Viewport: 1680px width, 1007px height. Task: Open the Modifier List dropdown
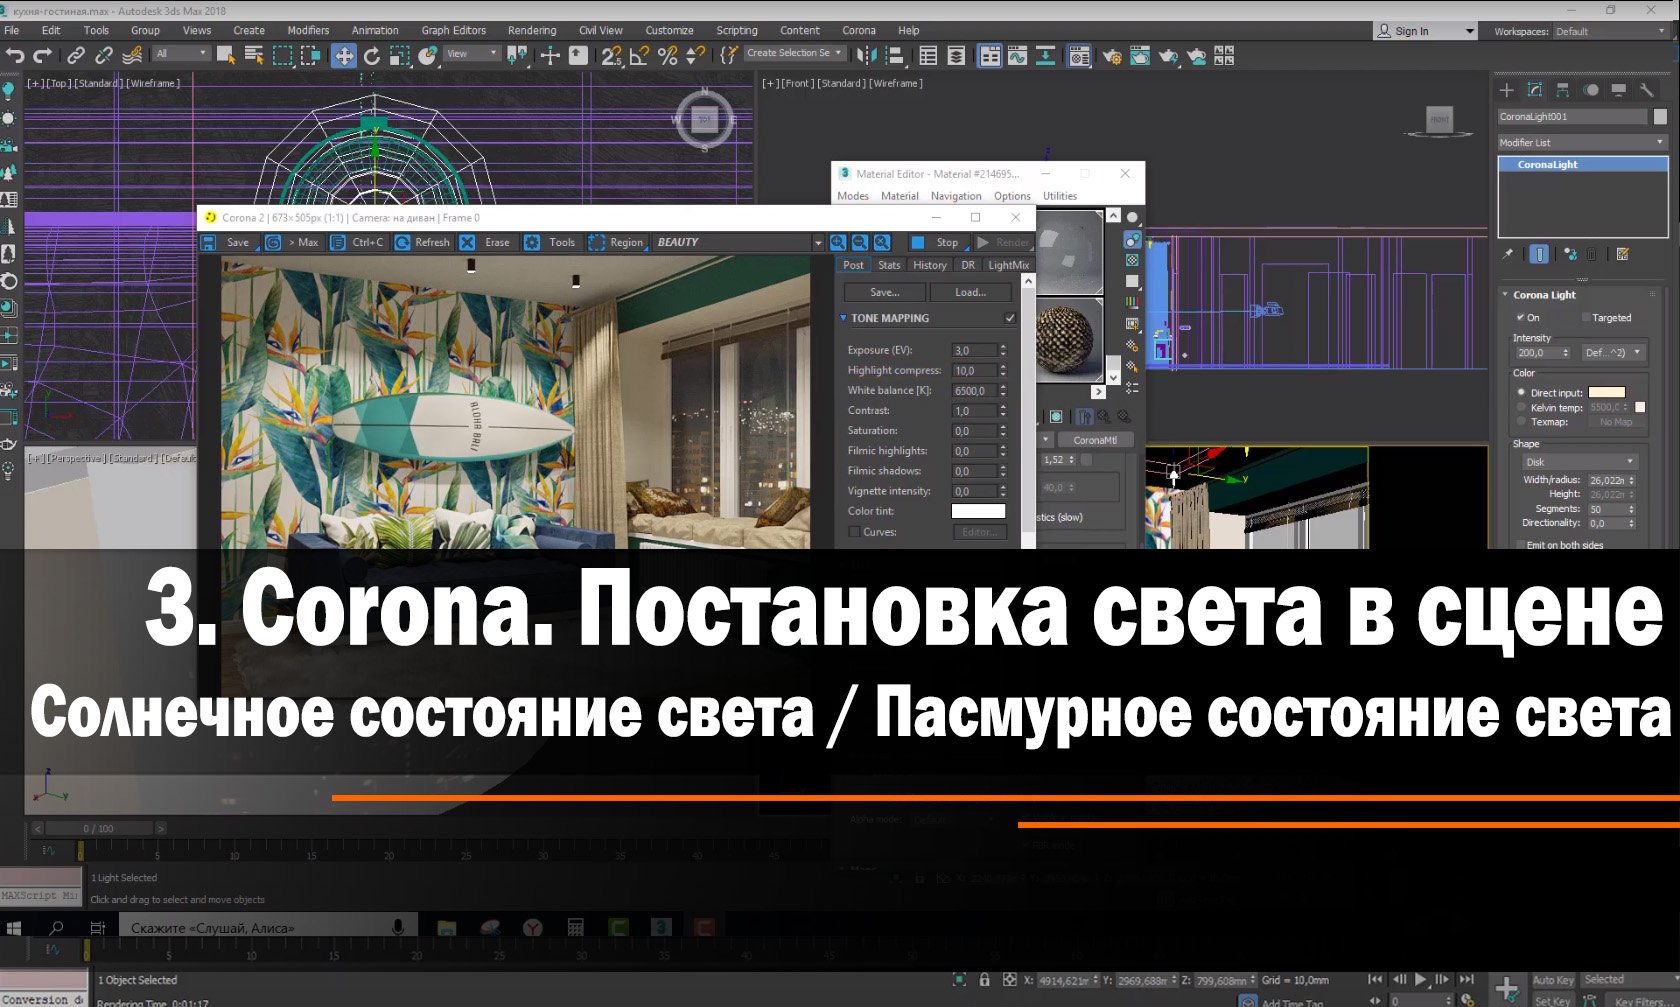[x=1580, y=141]
